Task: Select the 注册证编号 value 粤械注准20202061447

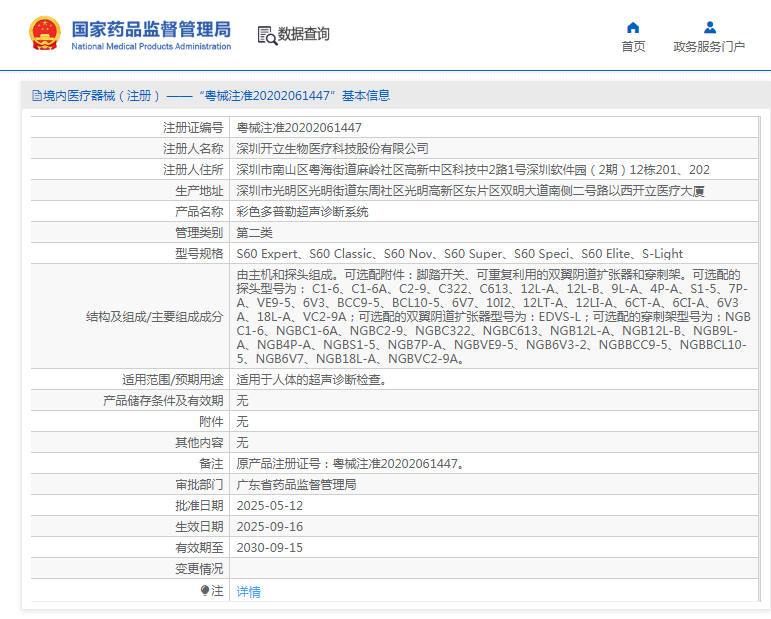Action: click(299, 128)
